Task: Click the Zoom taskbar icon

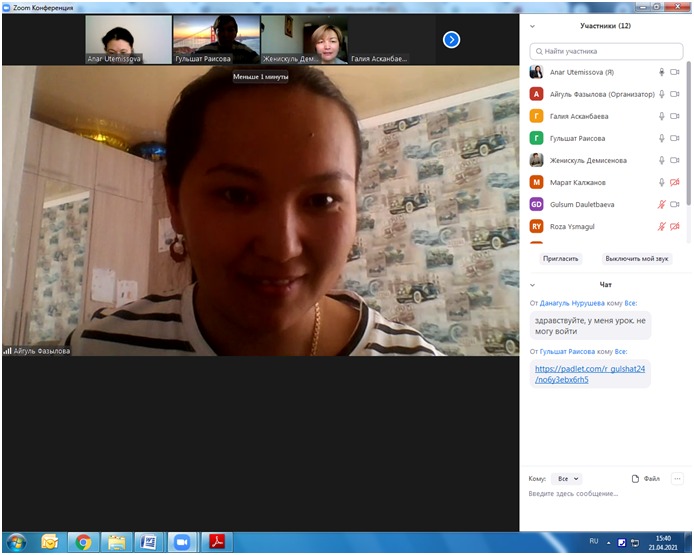Action: (x=182, y=542)
